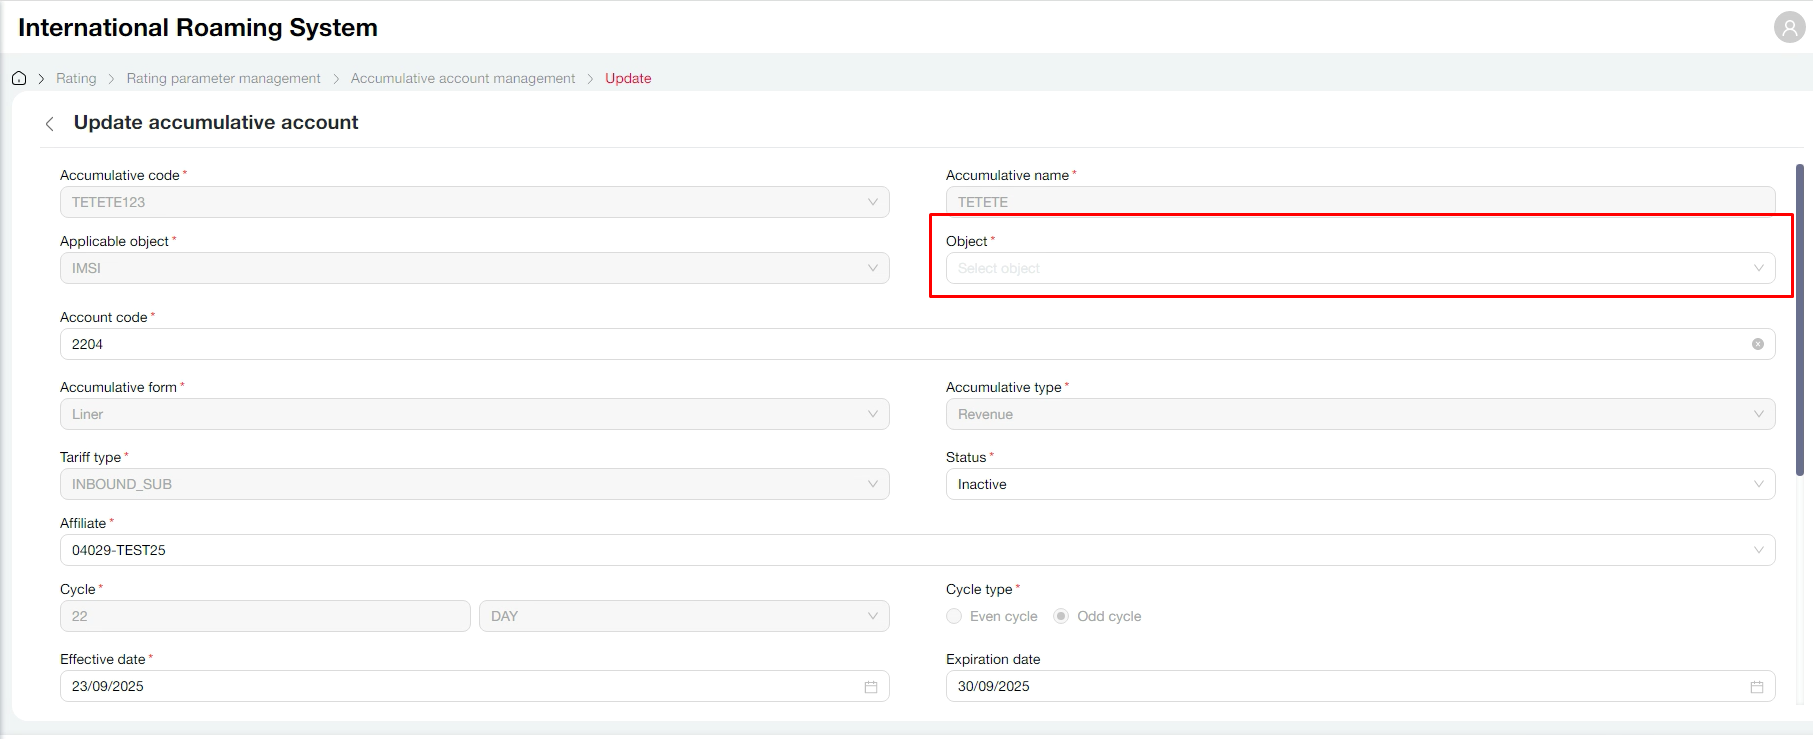Click the Account code input field
This screenshot has width=1813, height=739.
point(900,344)
